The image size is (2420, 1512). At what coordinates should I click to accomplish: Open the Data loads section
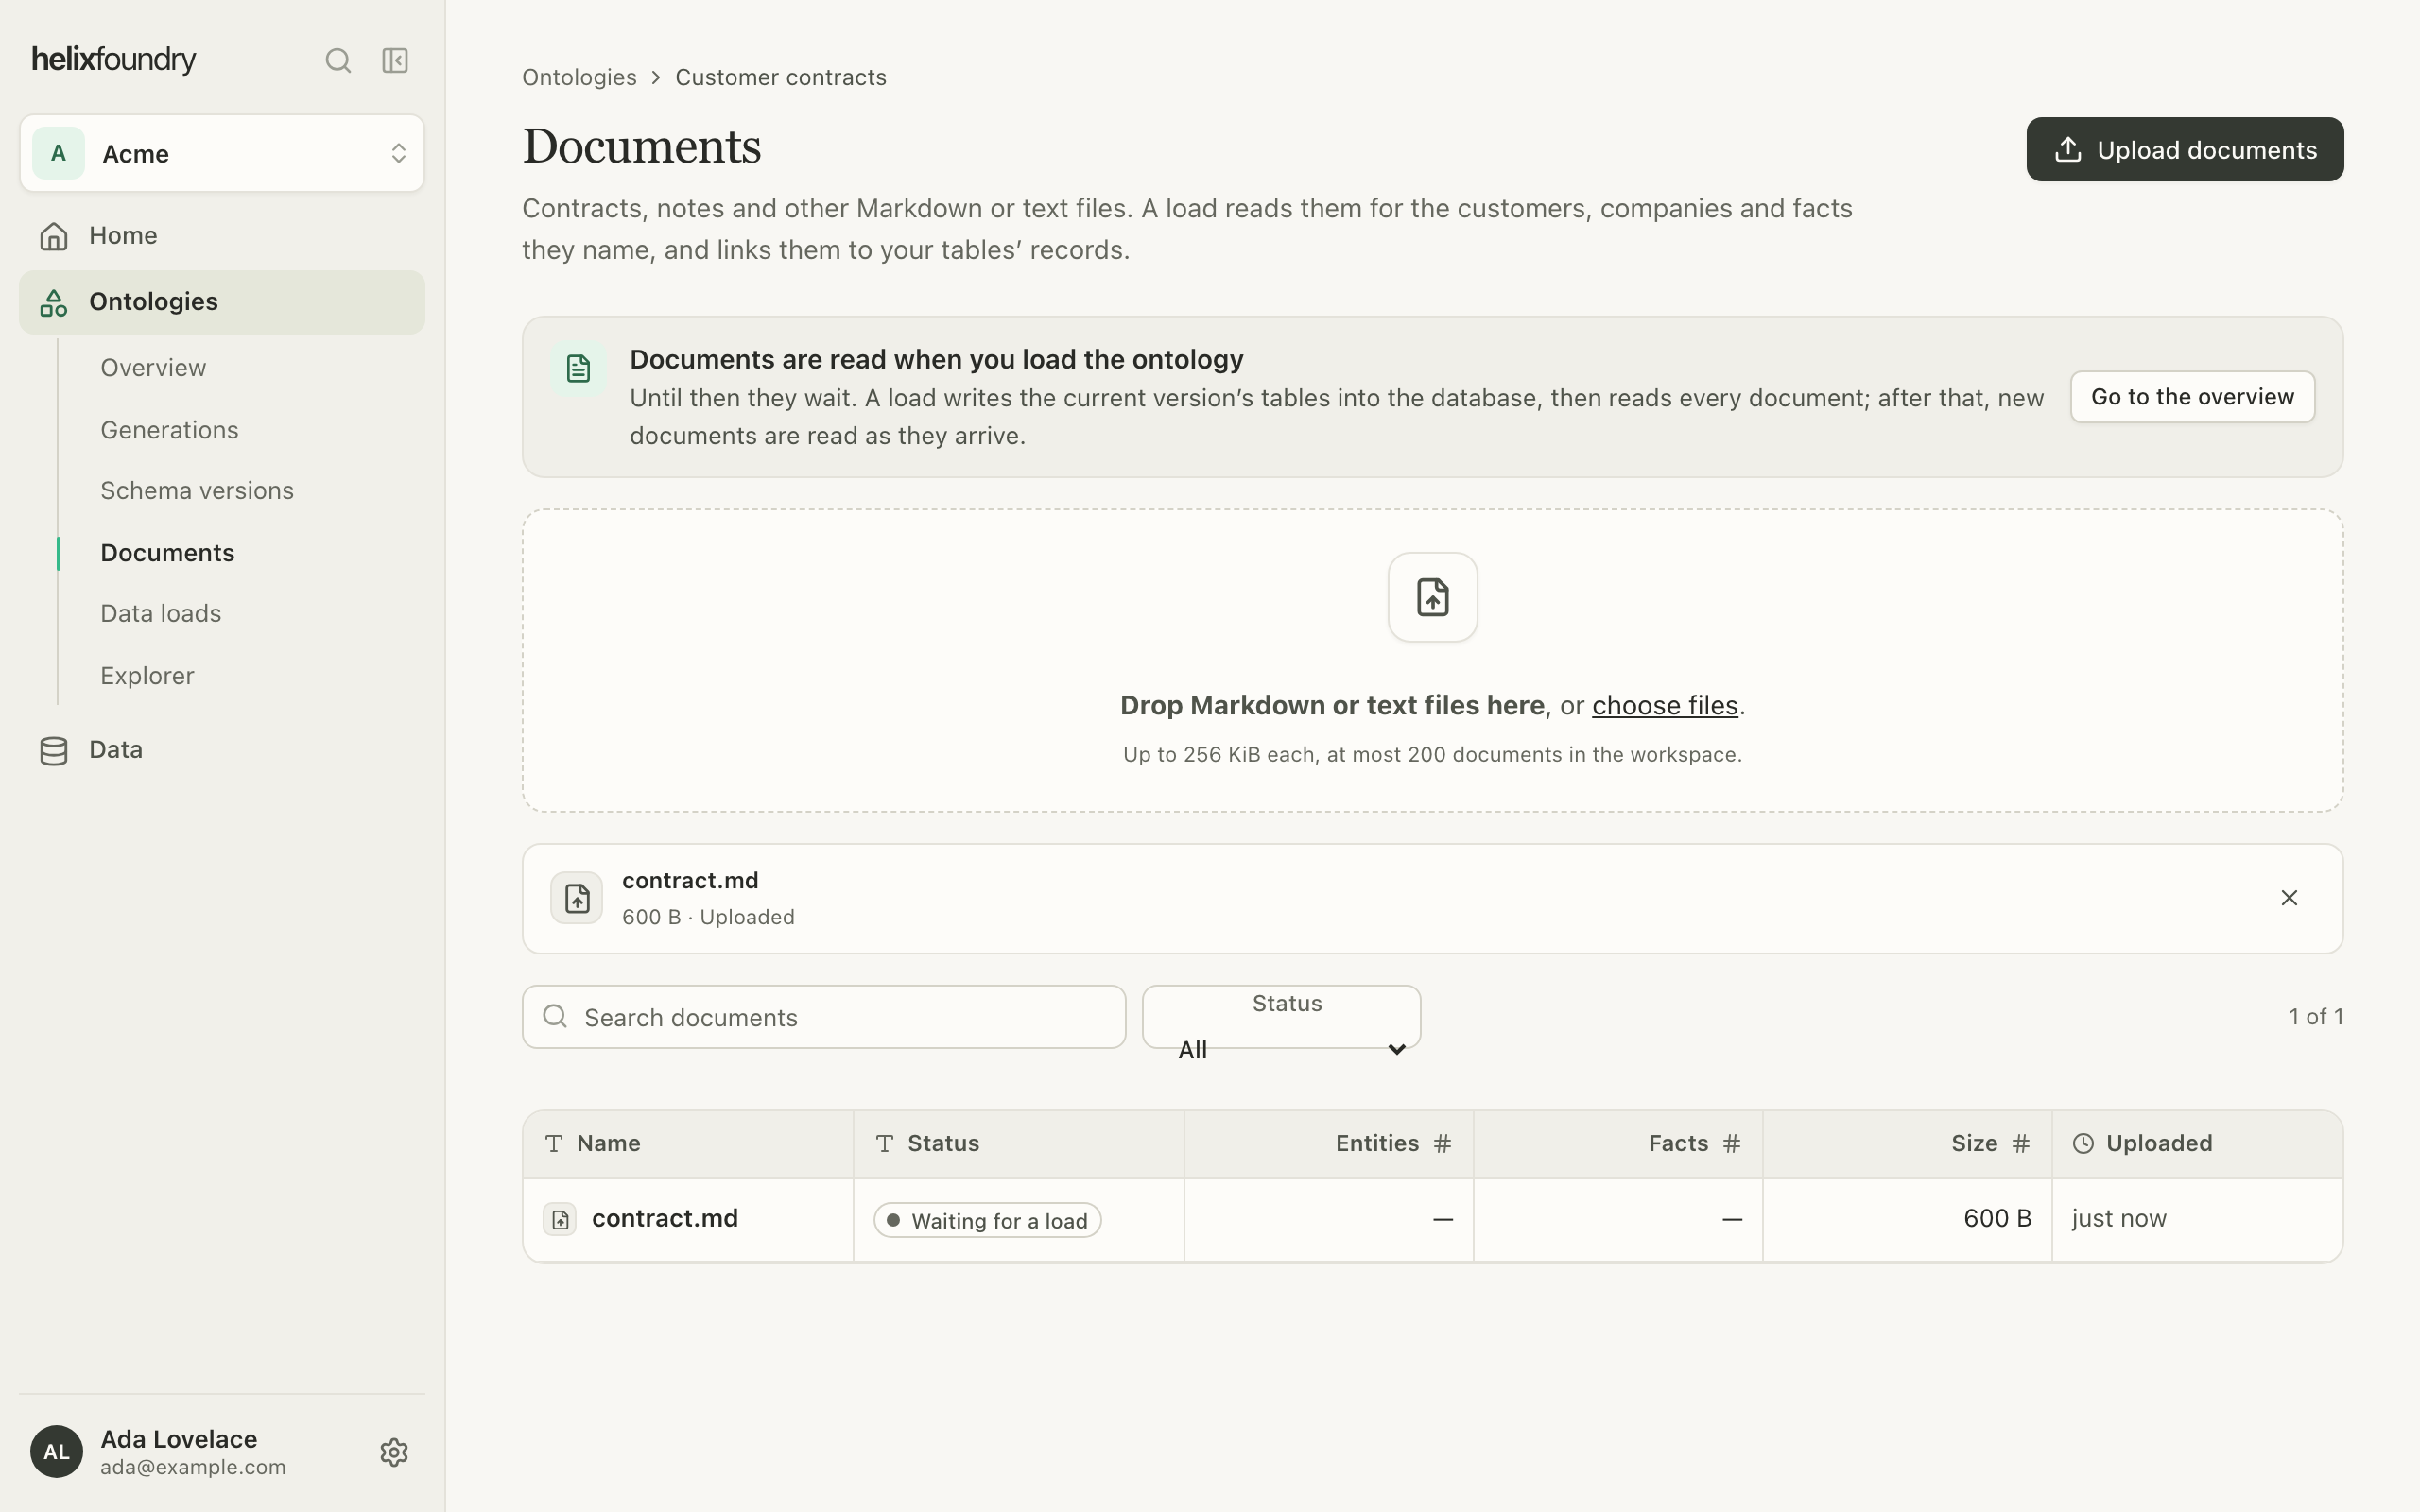coord(161,613)
